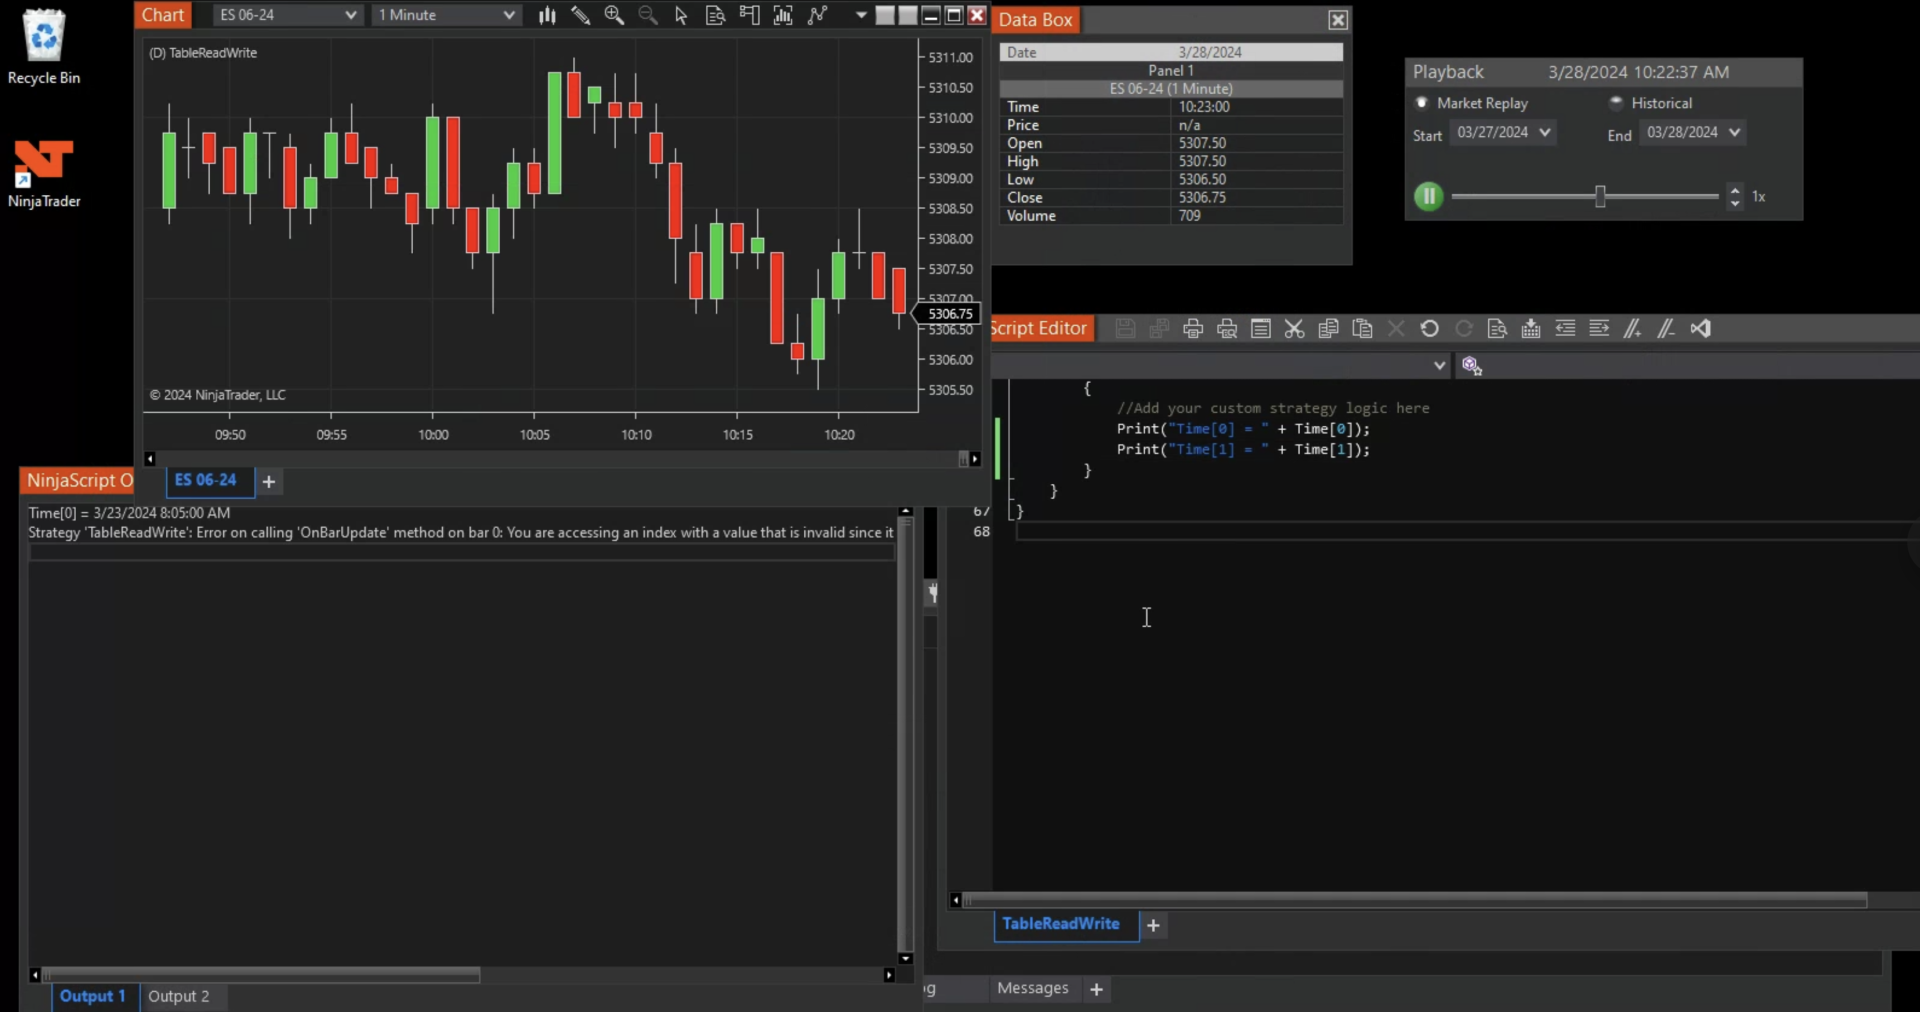Image resolution: width=1920 pixels, height=1012 pixels.
Task: Zoom in on the chart
Action: (x=614, y=15)
